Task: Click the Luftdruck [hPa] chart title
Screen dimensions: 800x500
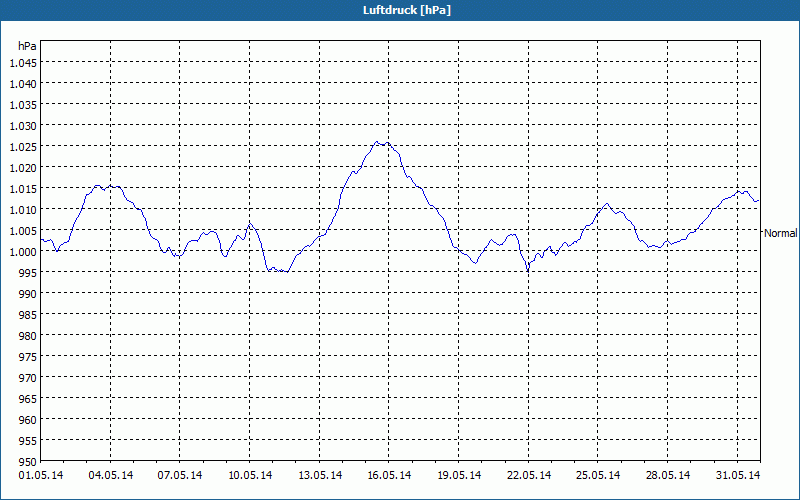Action: [407, 10]
